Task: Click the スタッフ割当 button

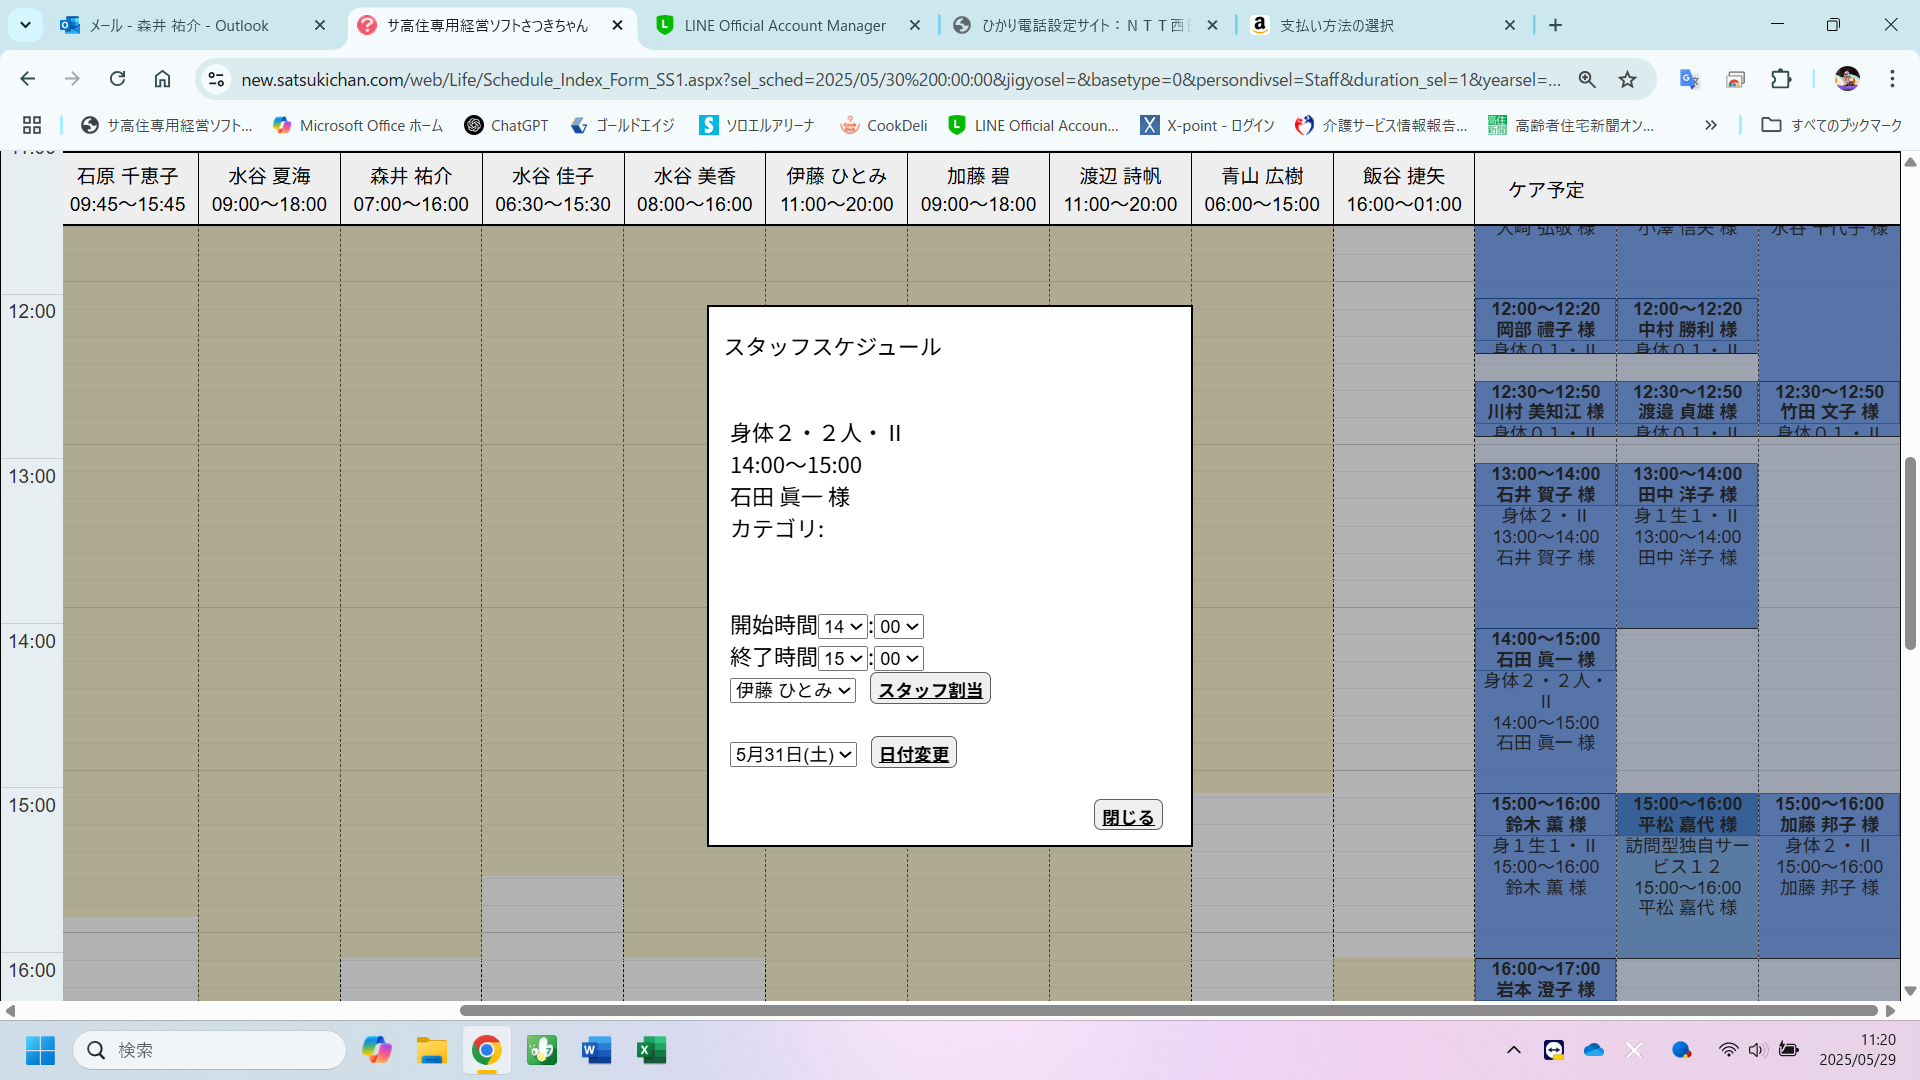Action: click(930, 690)
